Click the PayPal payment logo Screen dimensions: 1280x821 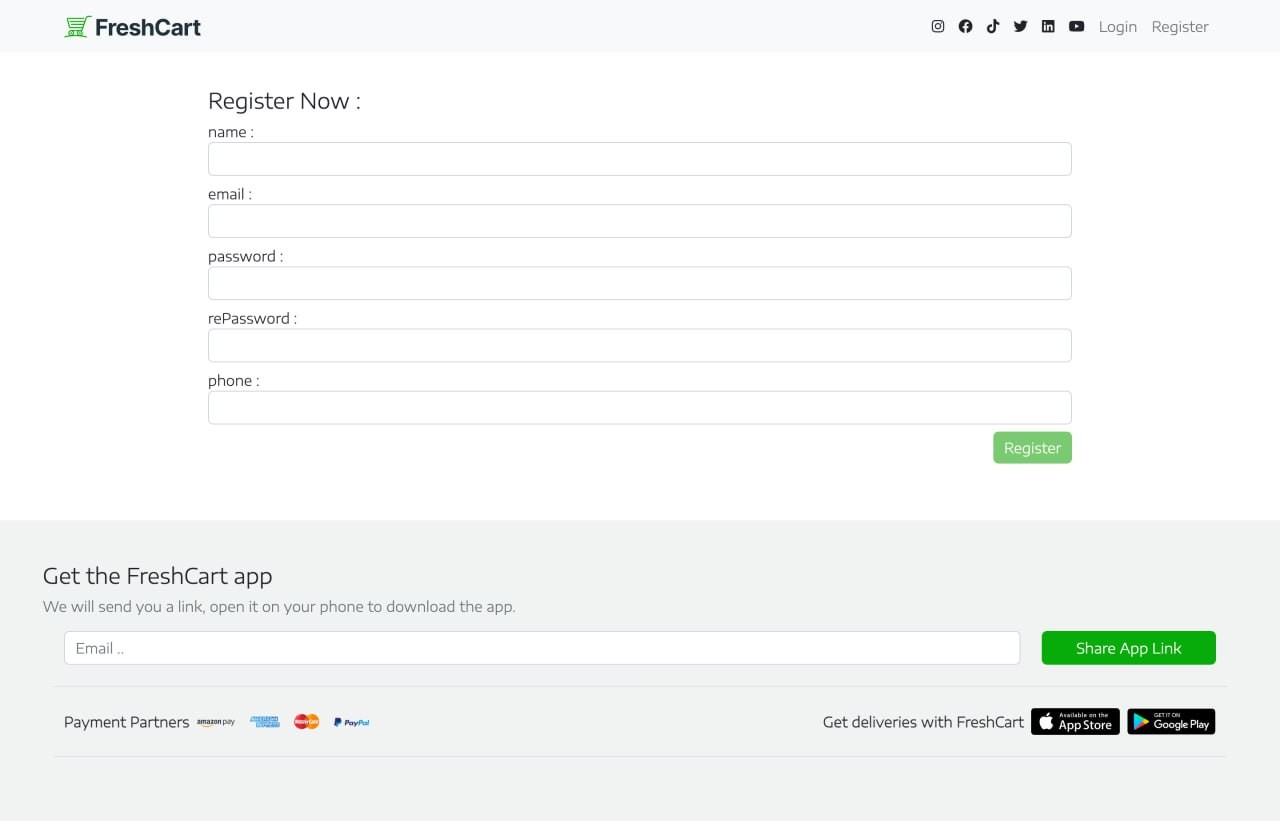tap(352, 722)
